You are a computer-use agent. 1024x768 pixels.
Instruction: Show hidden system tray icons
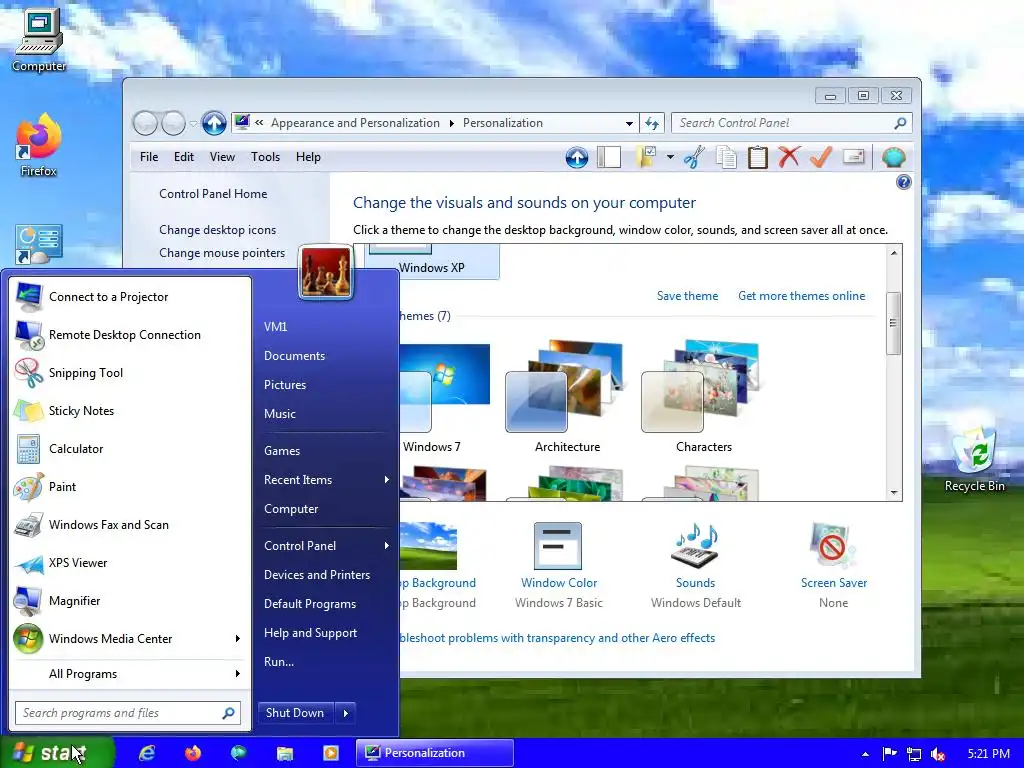865,754
